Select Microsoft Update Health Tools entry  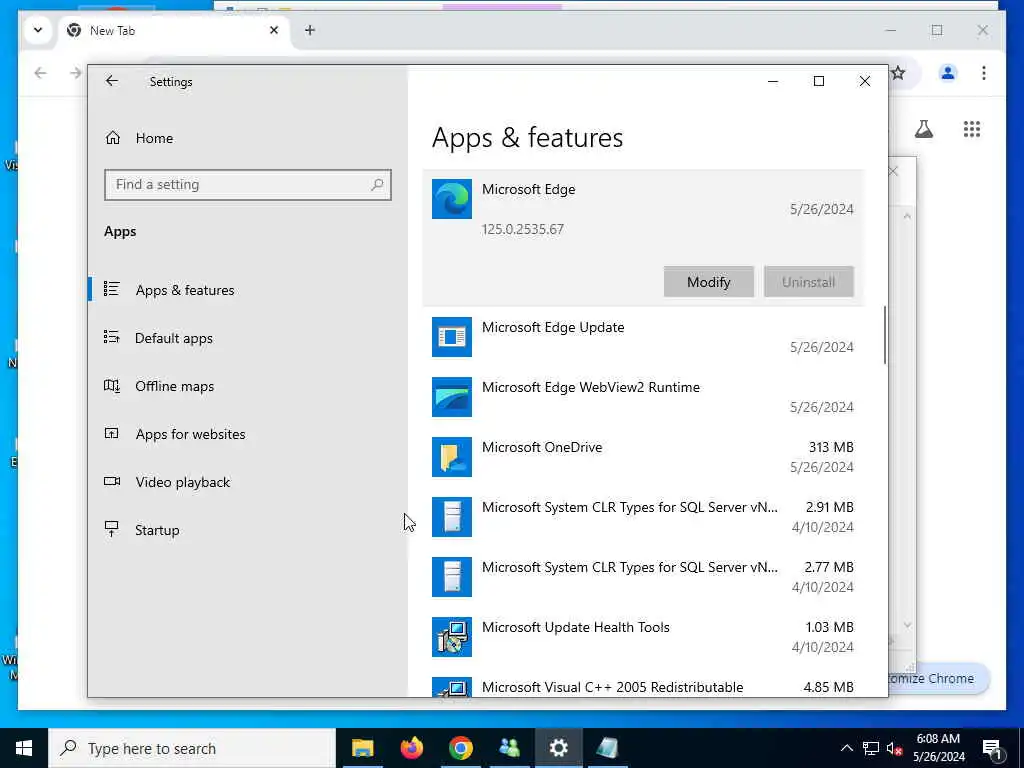click(x=643, y=637)
